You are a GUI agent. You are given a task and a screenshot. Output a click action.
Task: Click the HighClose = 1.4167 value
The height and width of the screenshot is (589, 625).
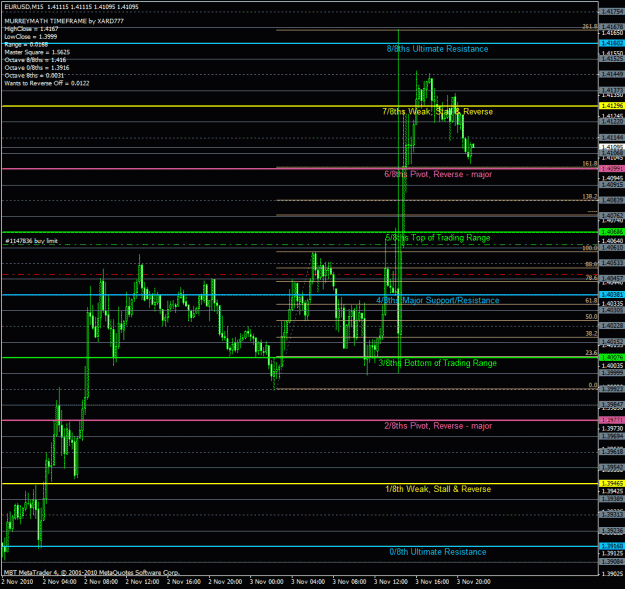[31, 29]
